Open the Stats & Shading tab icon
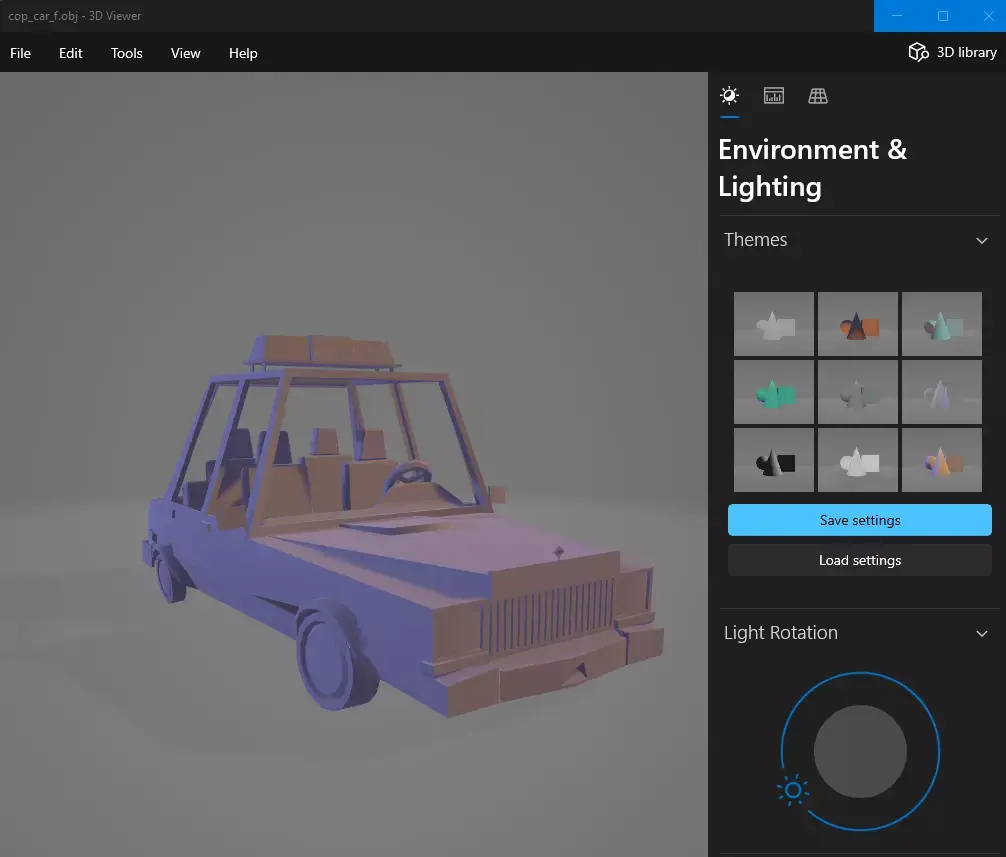This screenshot has width=1006, height=857. [x=774, y=96]
